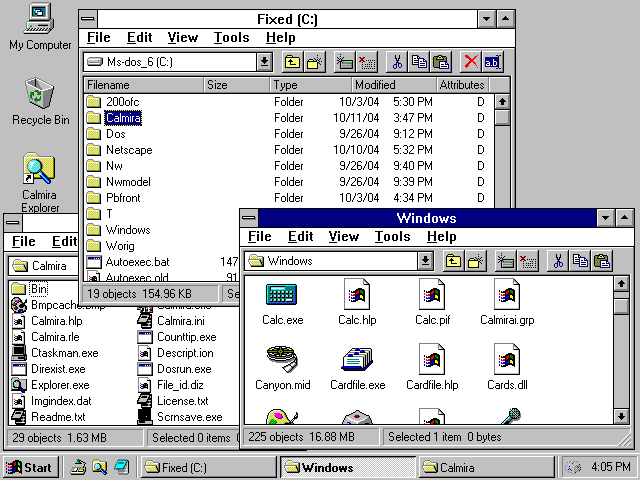The height and width of the screenshot is (480, 640).
Task: Click the Fixed (C:) list scroll up arrow
Action: coord(502,101)
